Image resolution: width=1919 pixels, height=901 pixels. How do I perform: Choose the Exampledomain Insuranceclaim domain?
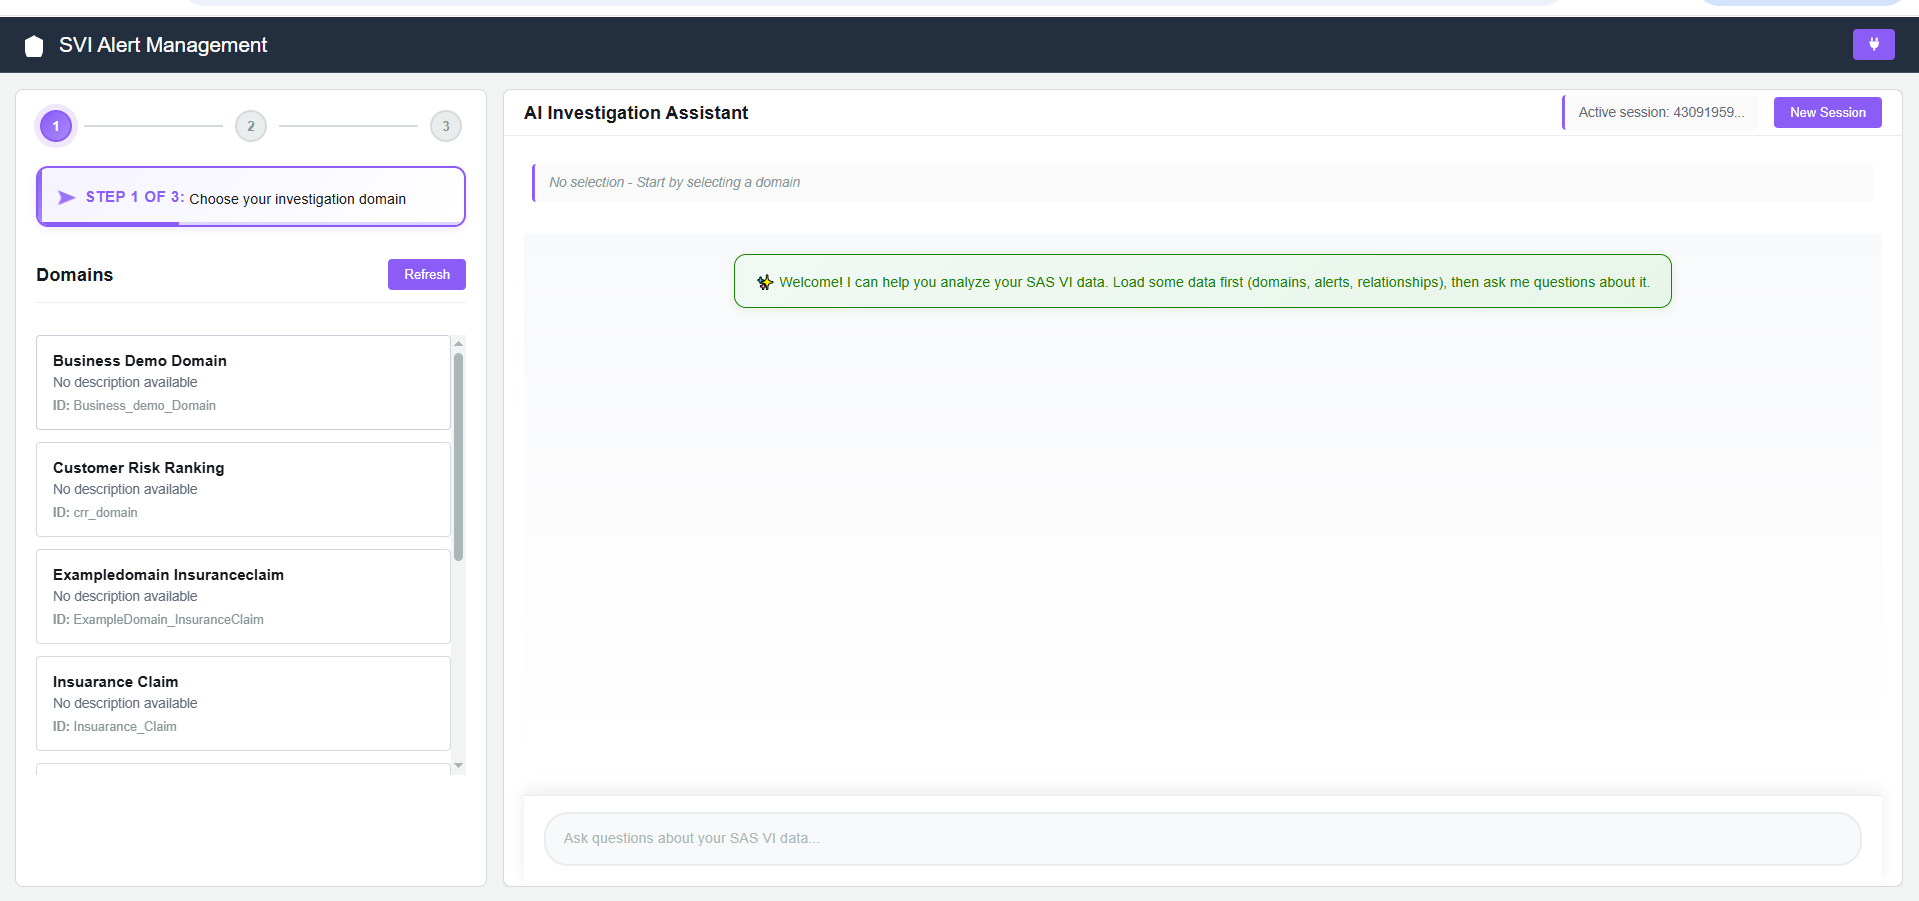pyautogui.click(x=242, y=595)
